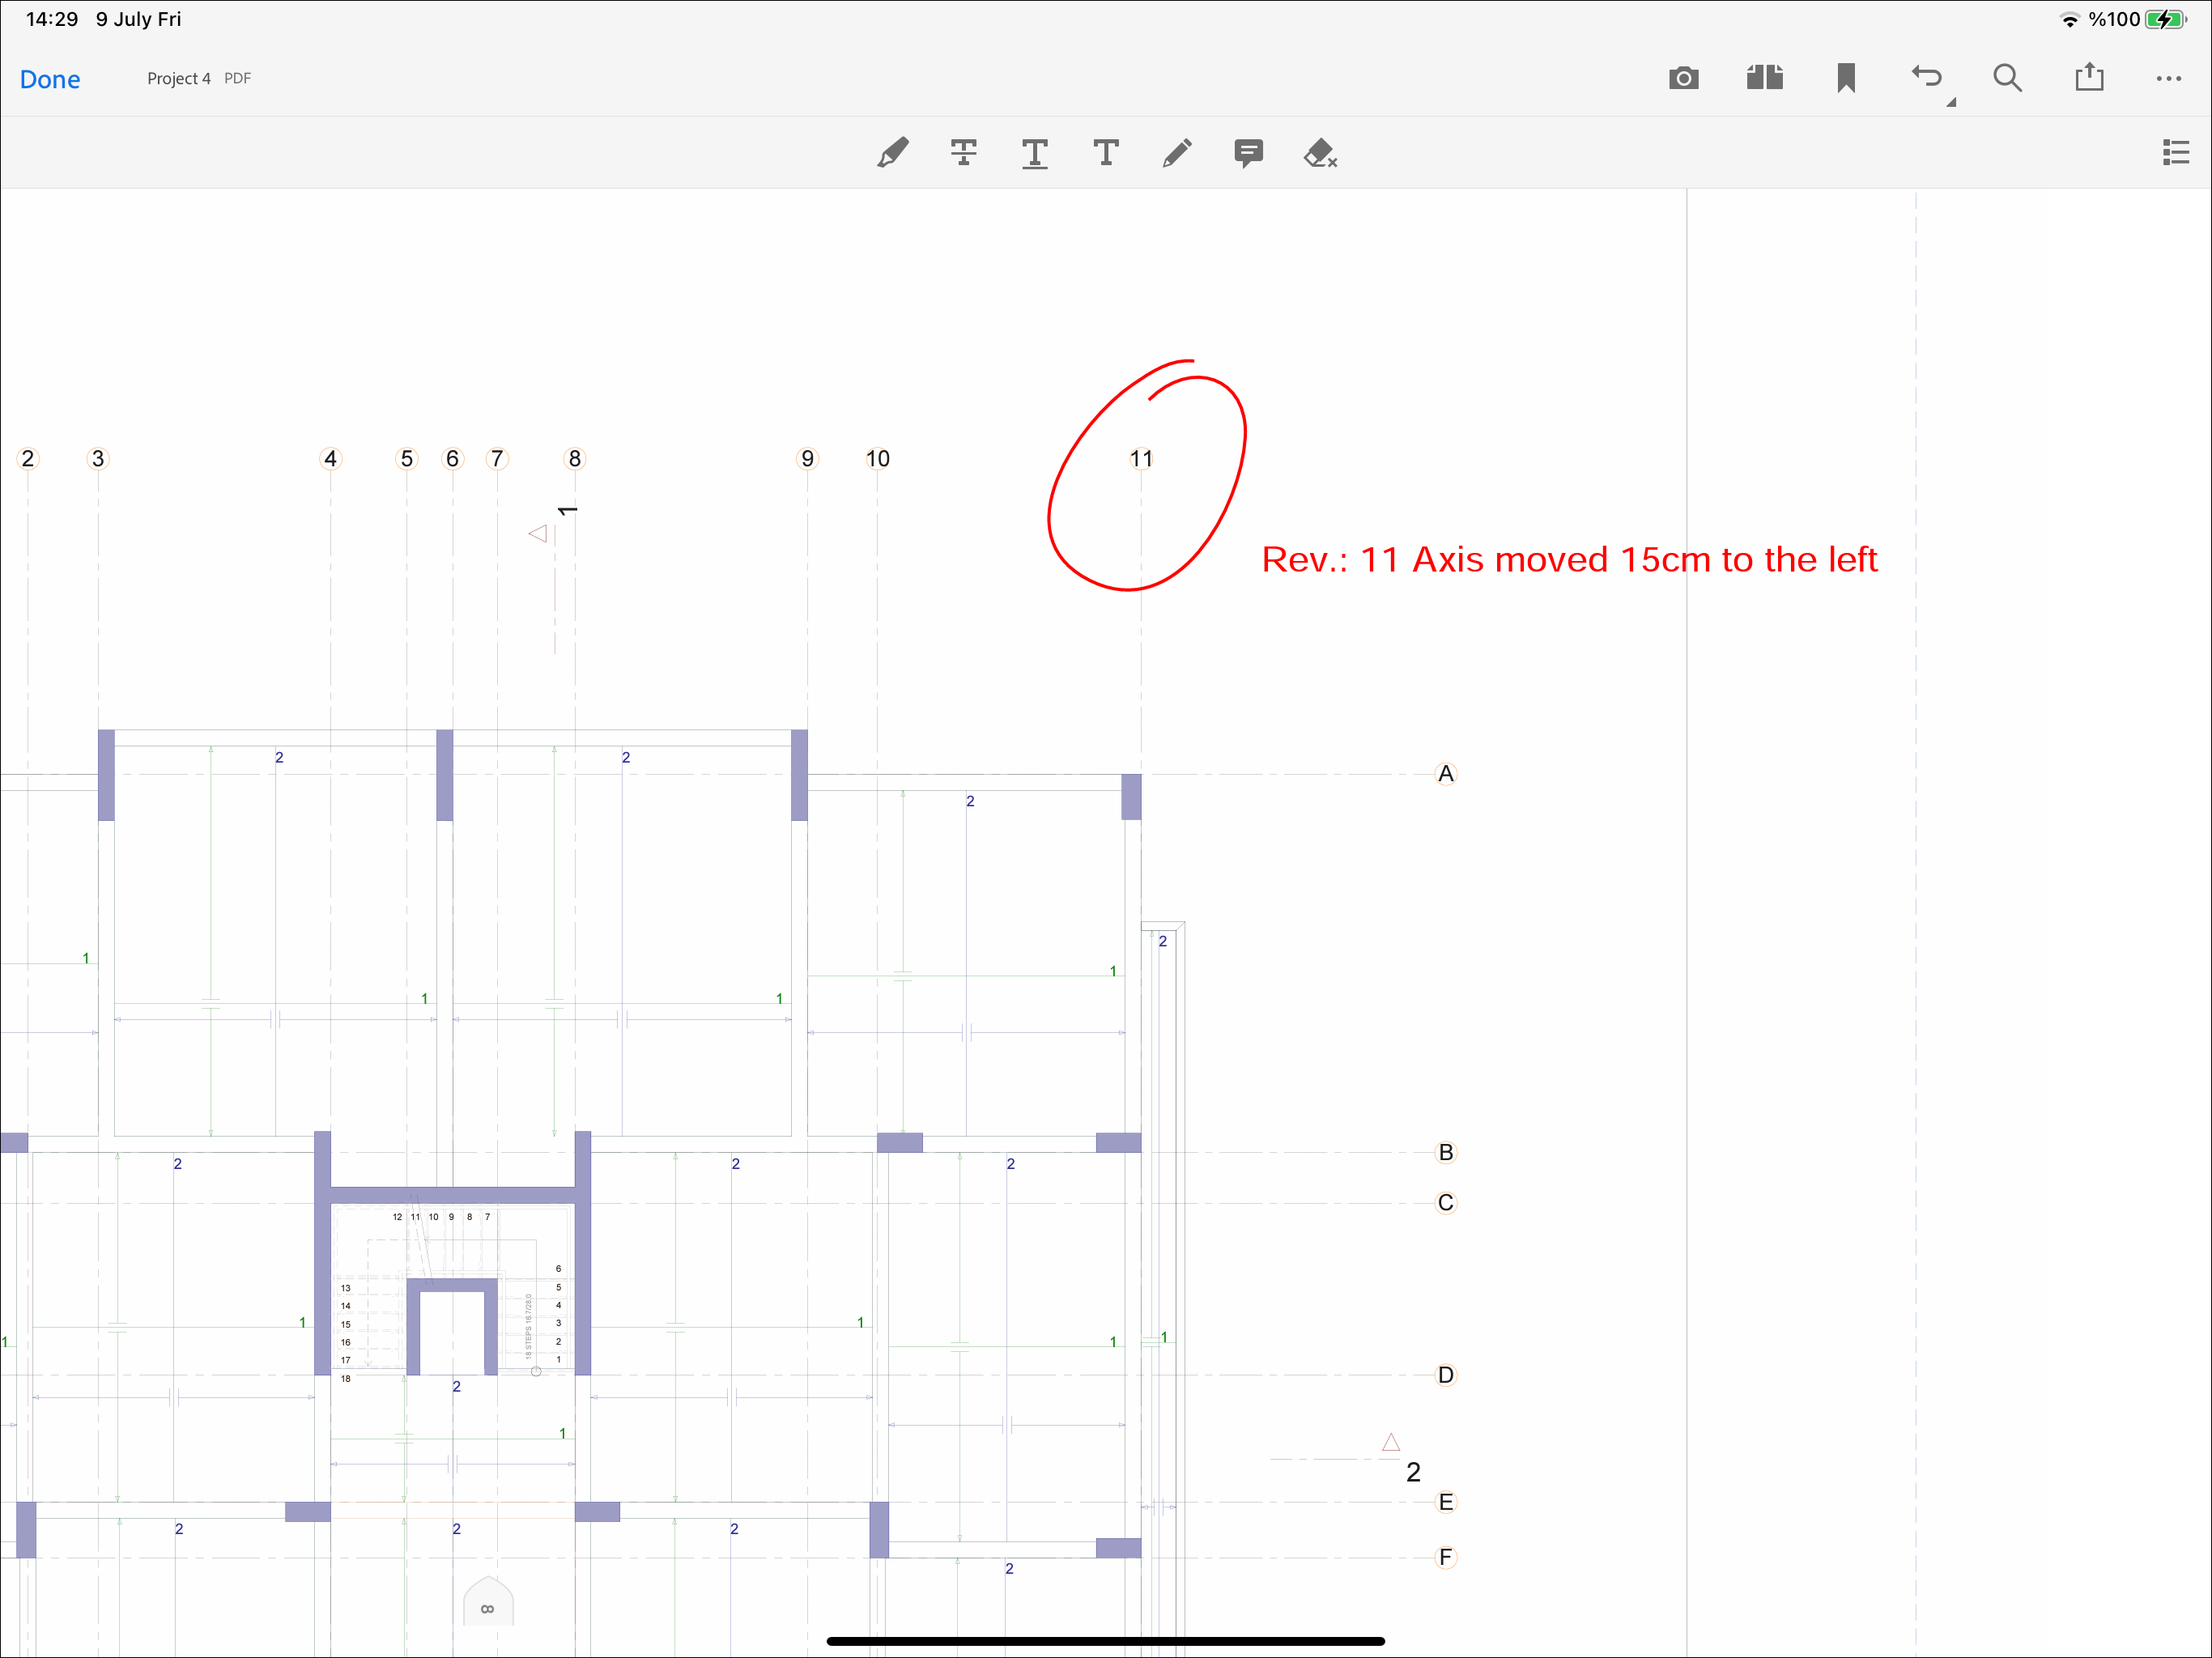
Task: Tap the camera snapshot icon
Action: click(x=1684, y=78)
